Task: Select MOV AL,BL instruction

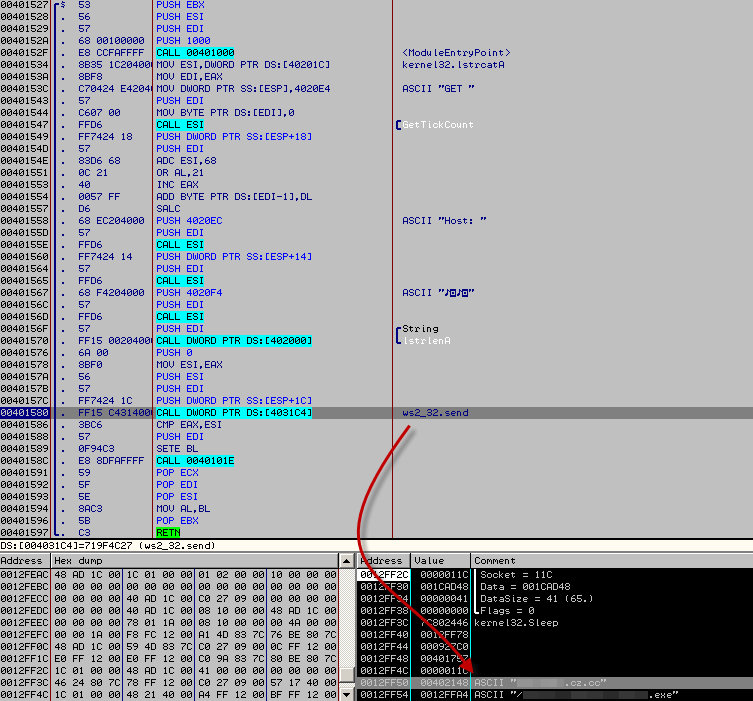Action: 183,509
